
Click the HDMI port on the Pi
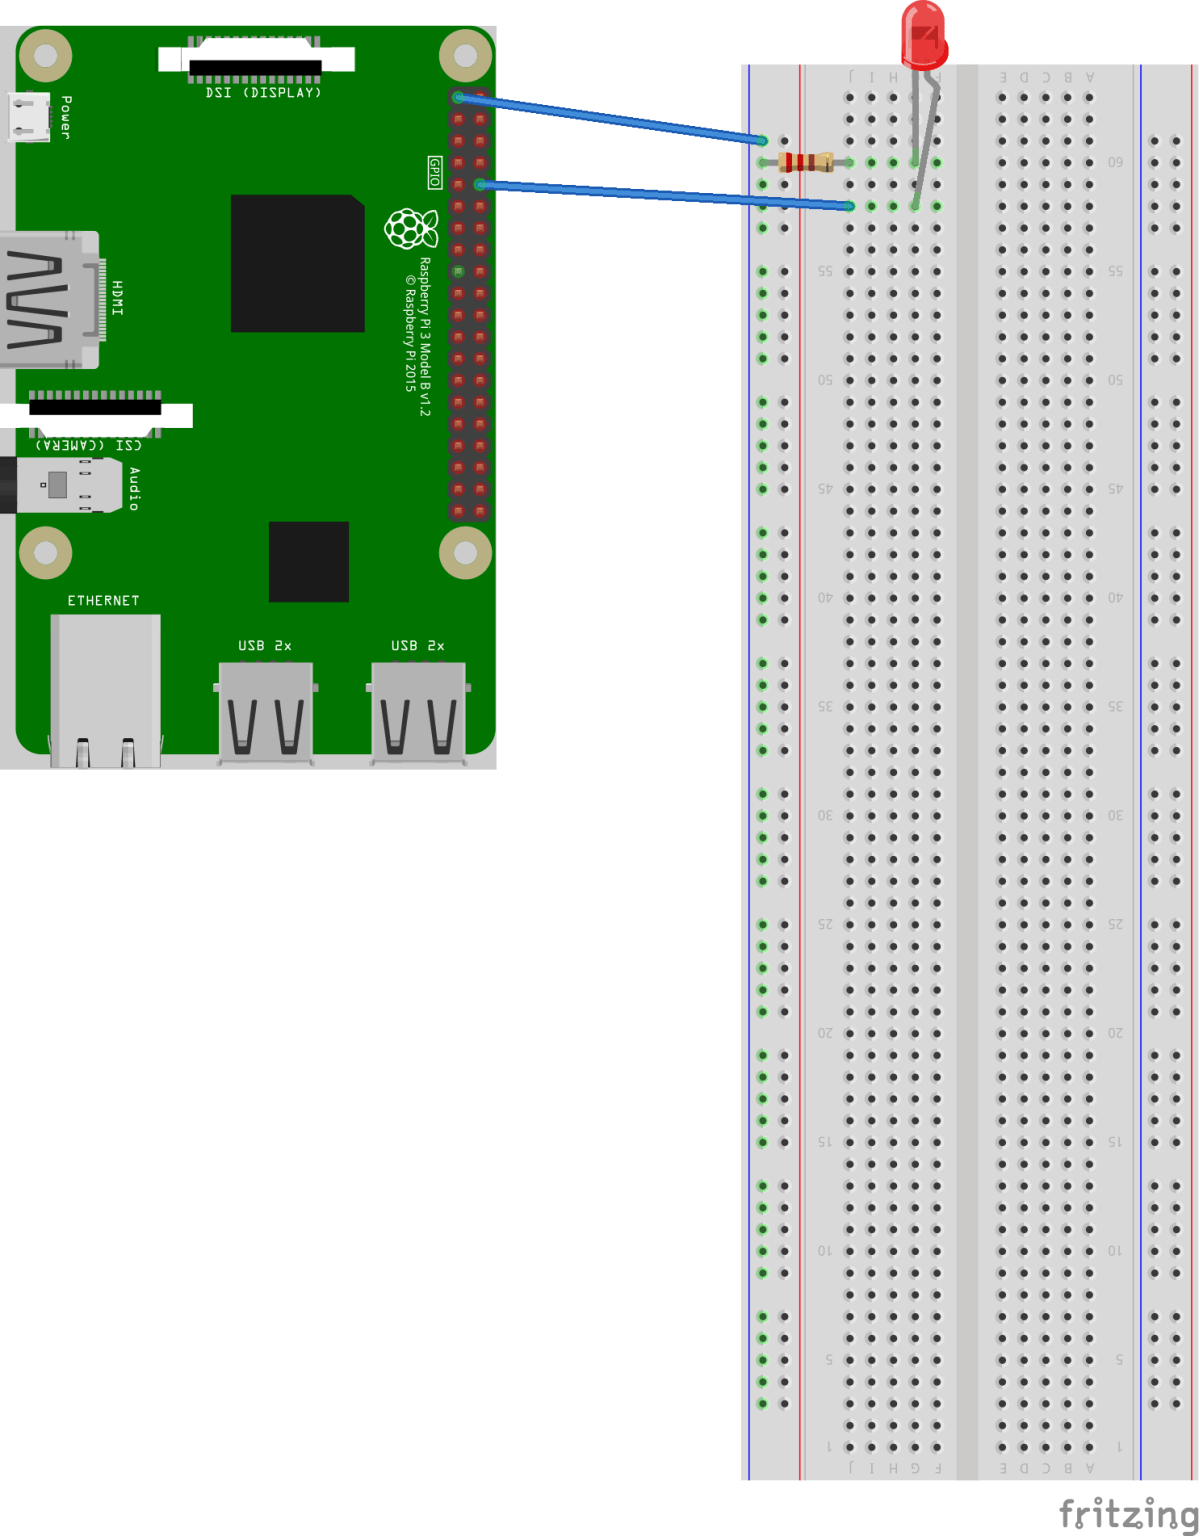[x=52, y=300]
